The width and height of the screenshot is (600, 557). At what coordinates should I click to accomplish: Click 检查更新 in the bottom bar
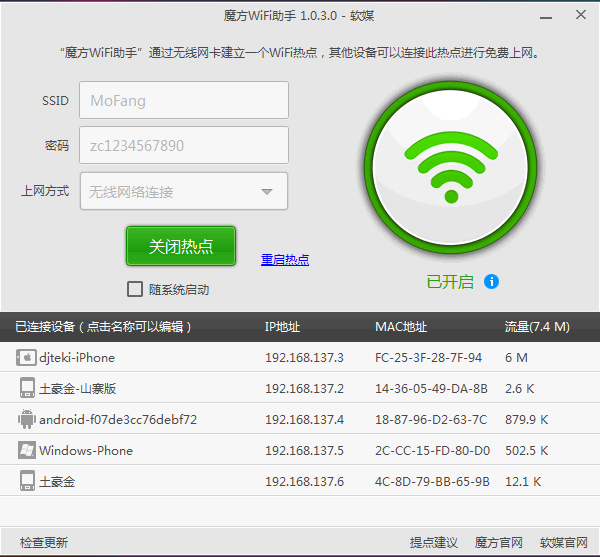tap(44, 542)
